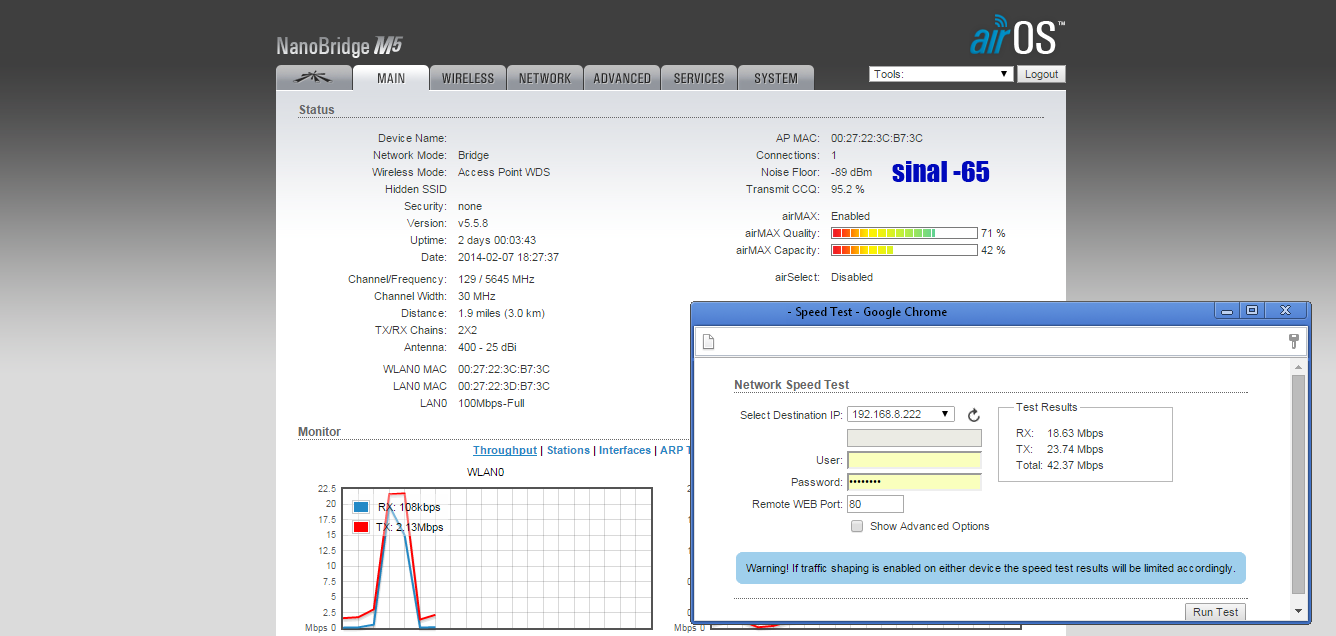Click the disabled field below Destination IP

click(914, 438)
